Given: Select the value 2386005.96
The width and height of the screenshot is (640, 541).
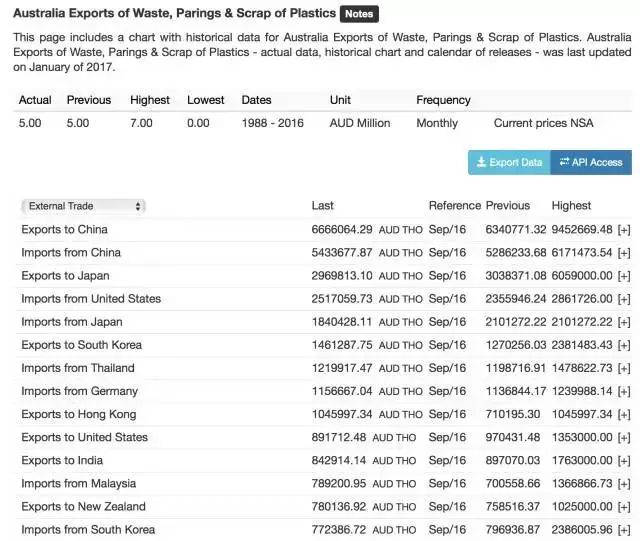Looking at the screenshot, I should click(582, 530).
